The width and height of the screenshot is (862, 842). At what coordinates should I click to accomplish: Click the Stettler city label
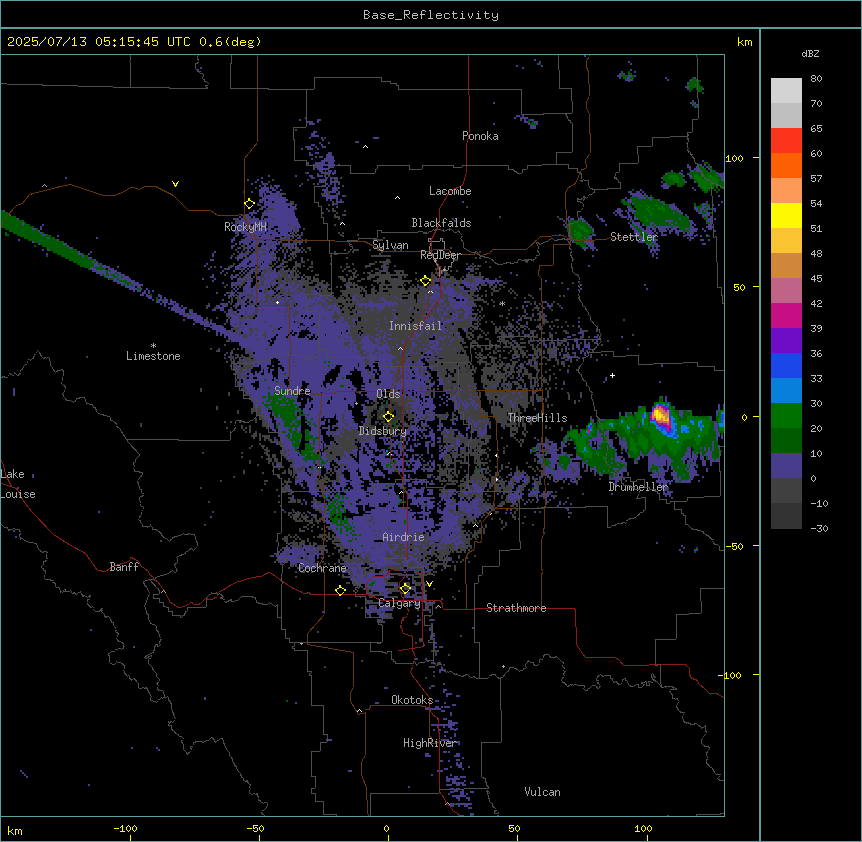coord(634,237)
